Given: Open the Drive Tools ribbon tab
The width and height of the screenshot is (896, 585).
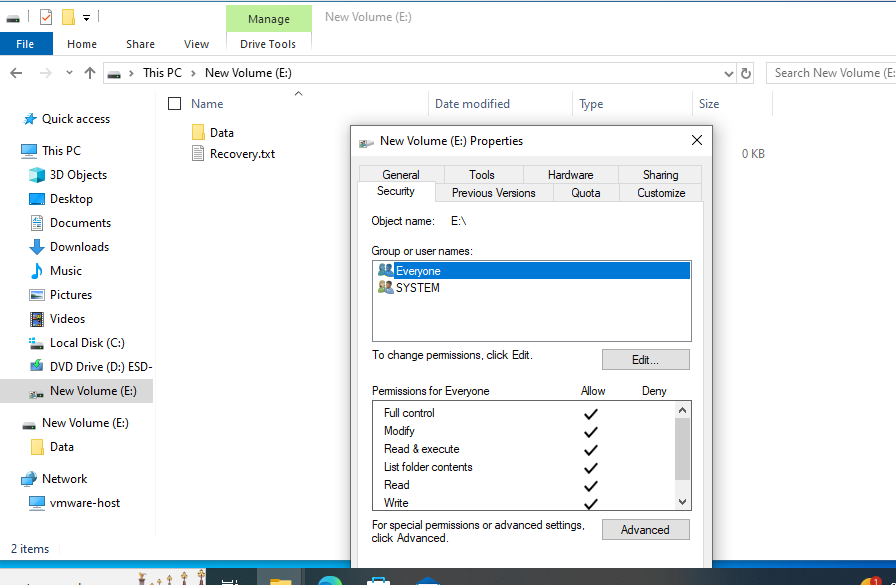Looking at the screenshot, I should coord(267,44).
